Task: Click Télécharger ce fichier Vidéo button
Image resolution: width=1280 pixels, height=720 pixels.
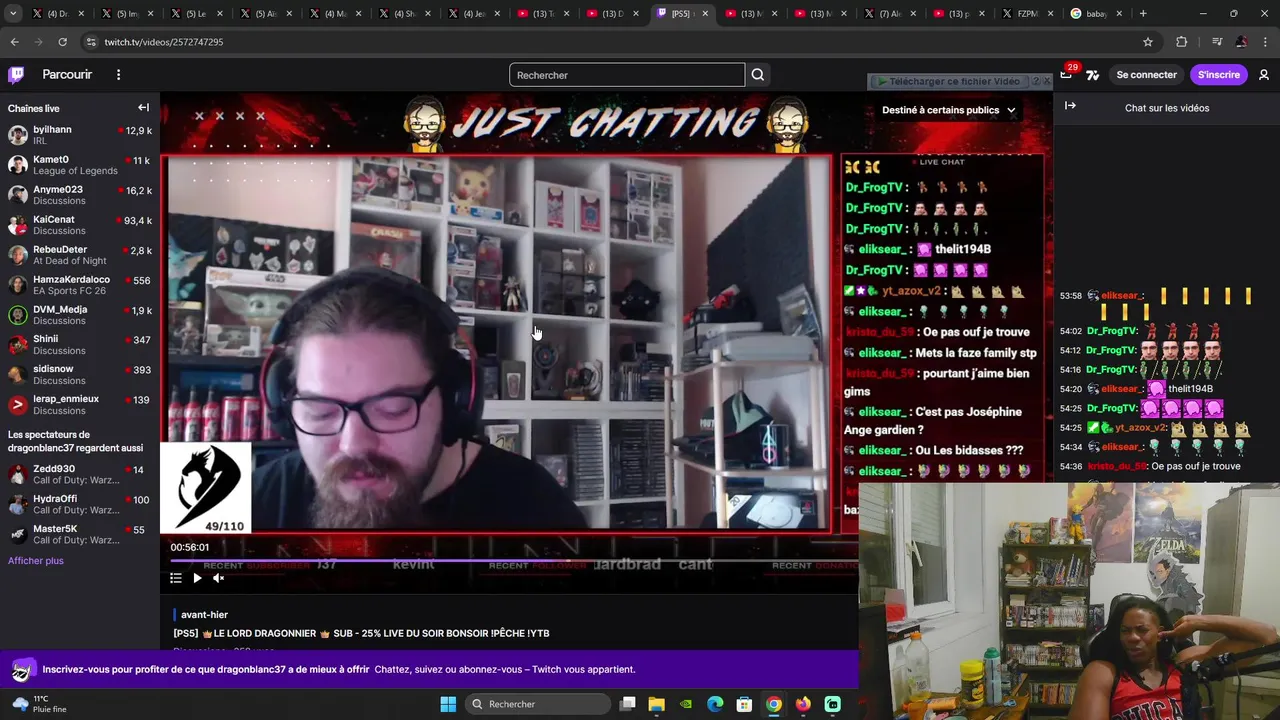Action: (x=948, y=81)
